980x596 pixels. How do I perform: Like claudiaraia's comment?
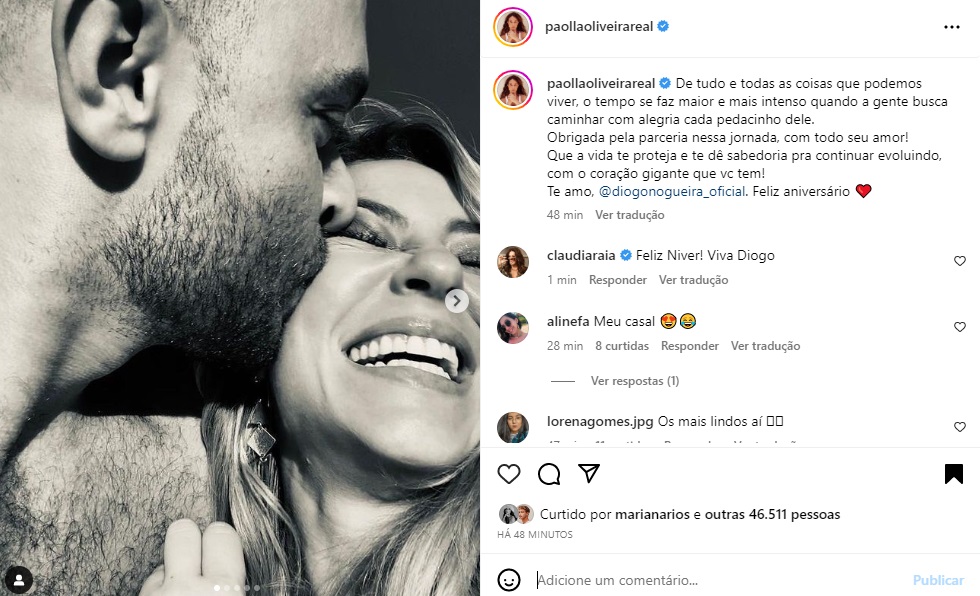pyautogui.click(x=960, y=261)
